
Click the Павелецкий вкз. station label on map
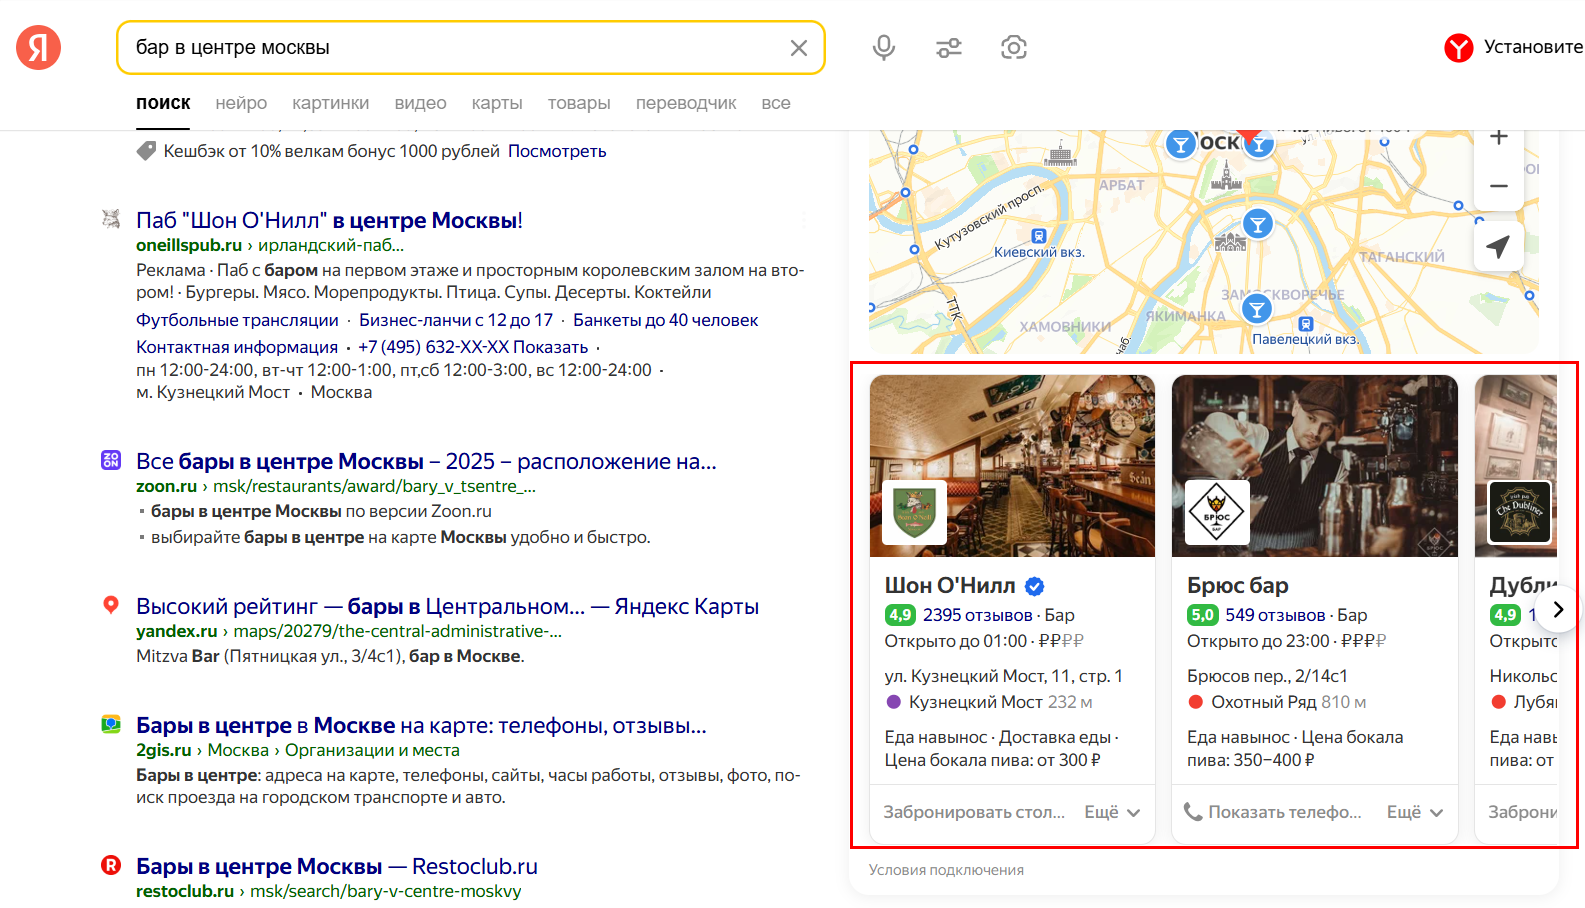1306,339
